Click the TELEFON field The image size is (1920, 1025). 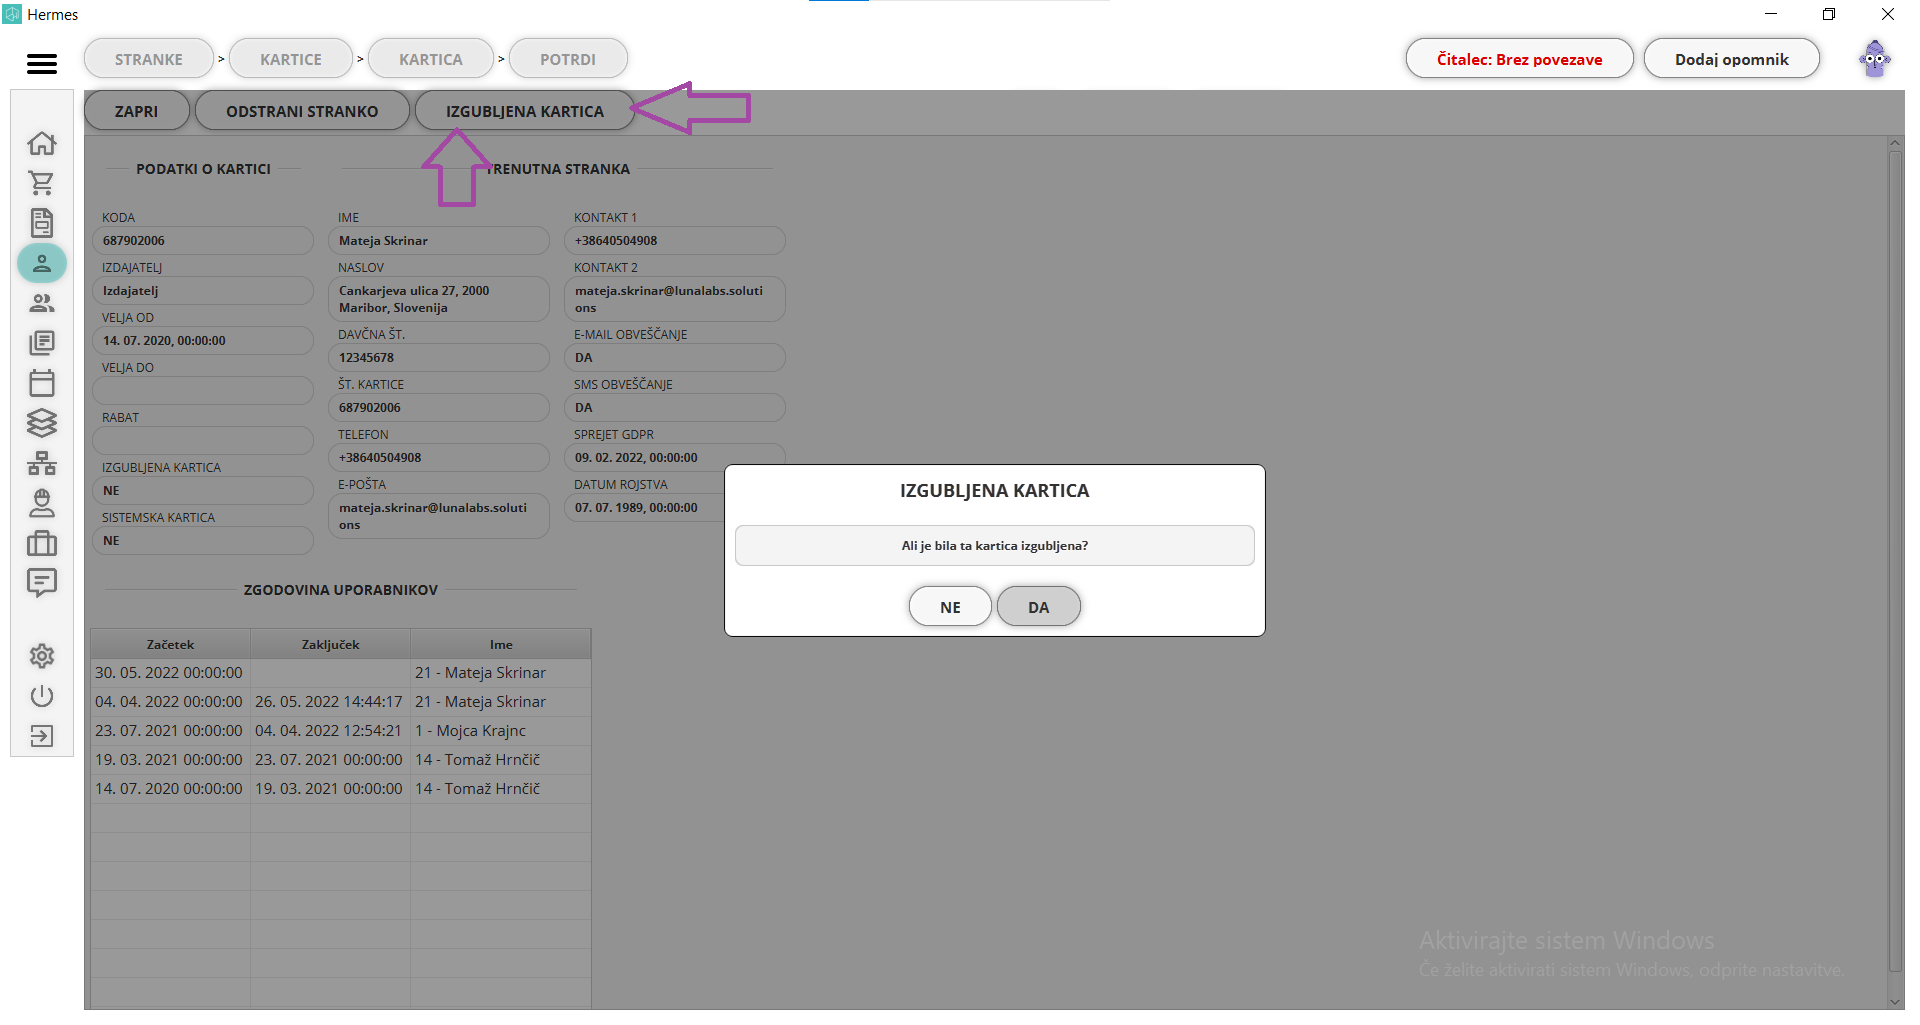pyautogui.click(x=439, y=458)
